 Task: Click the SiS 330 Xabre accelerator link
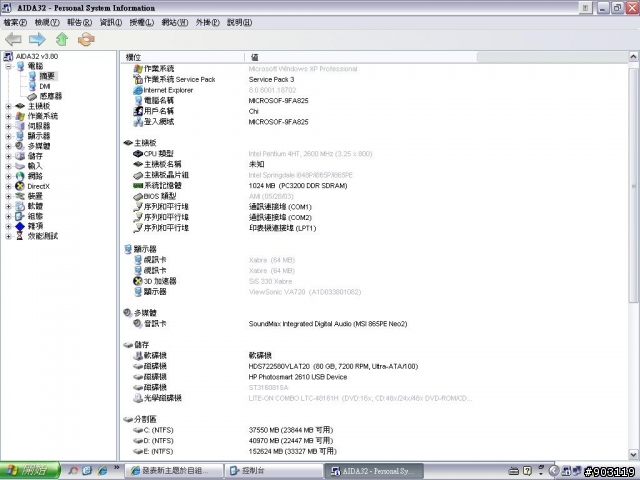point(270,281)
